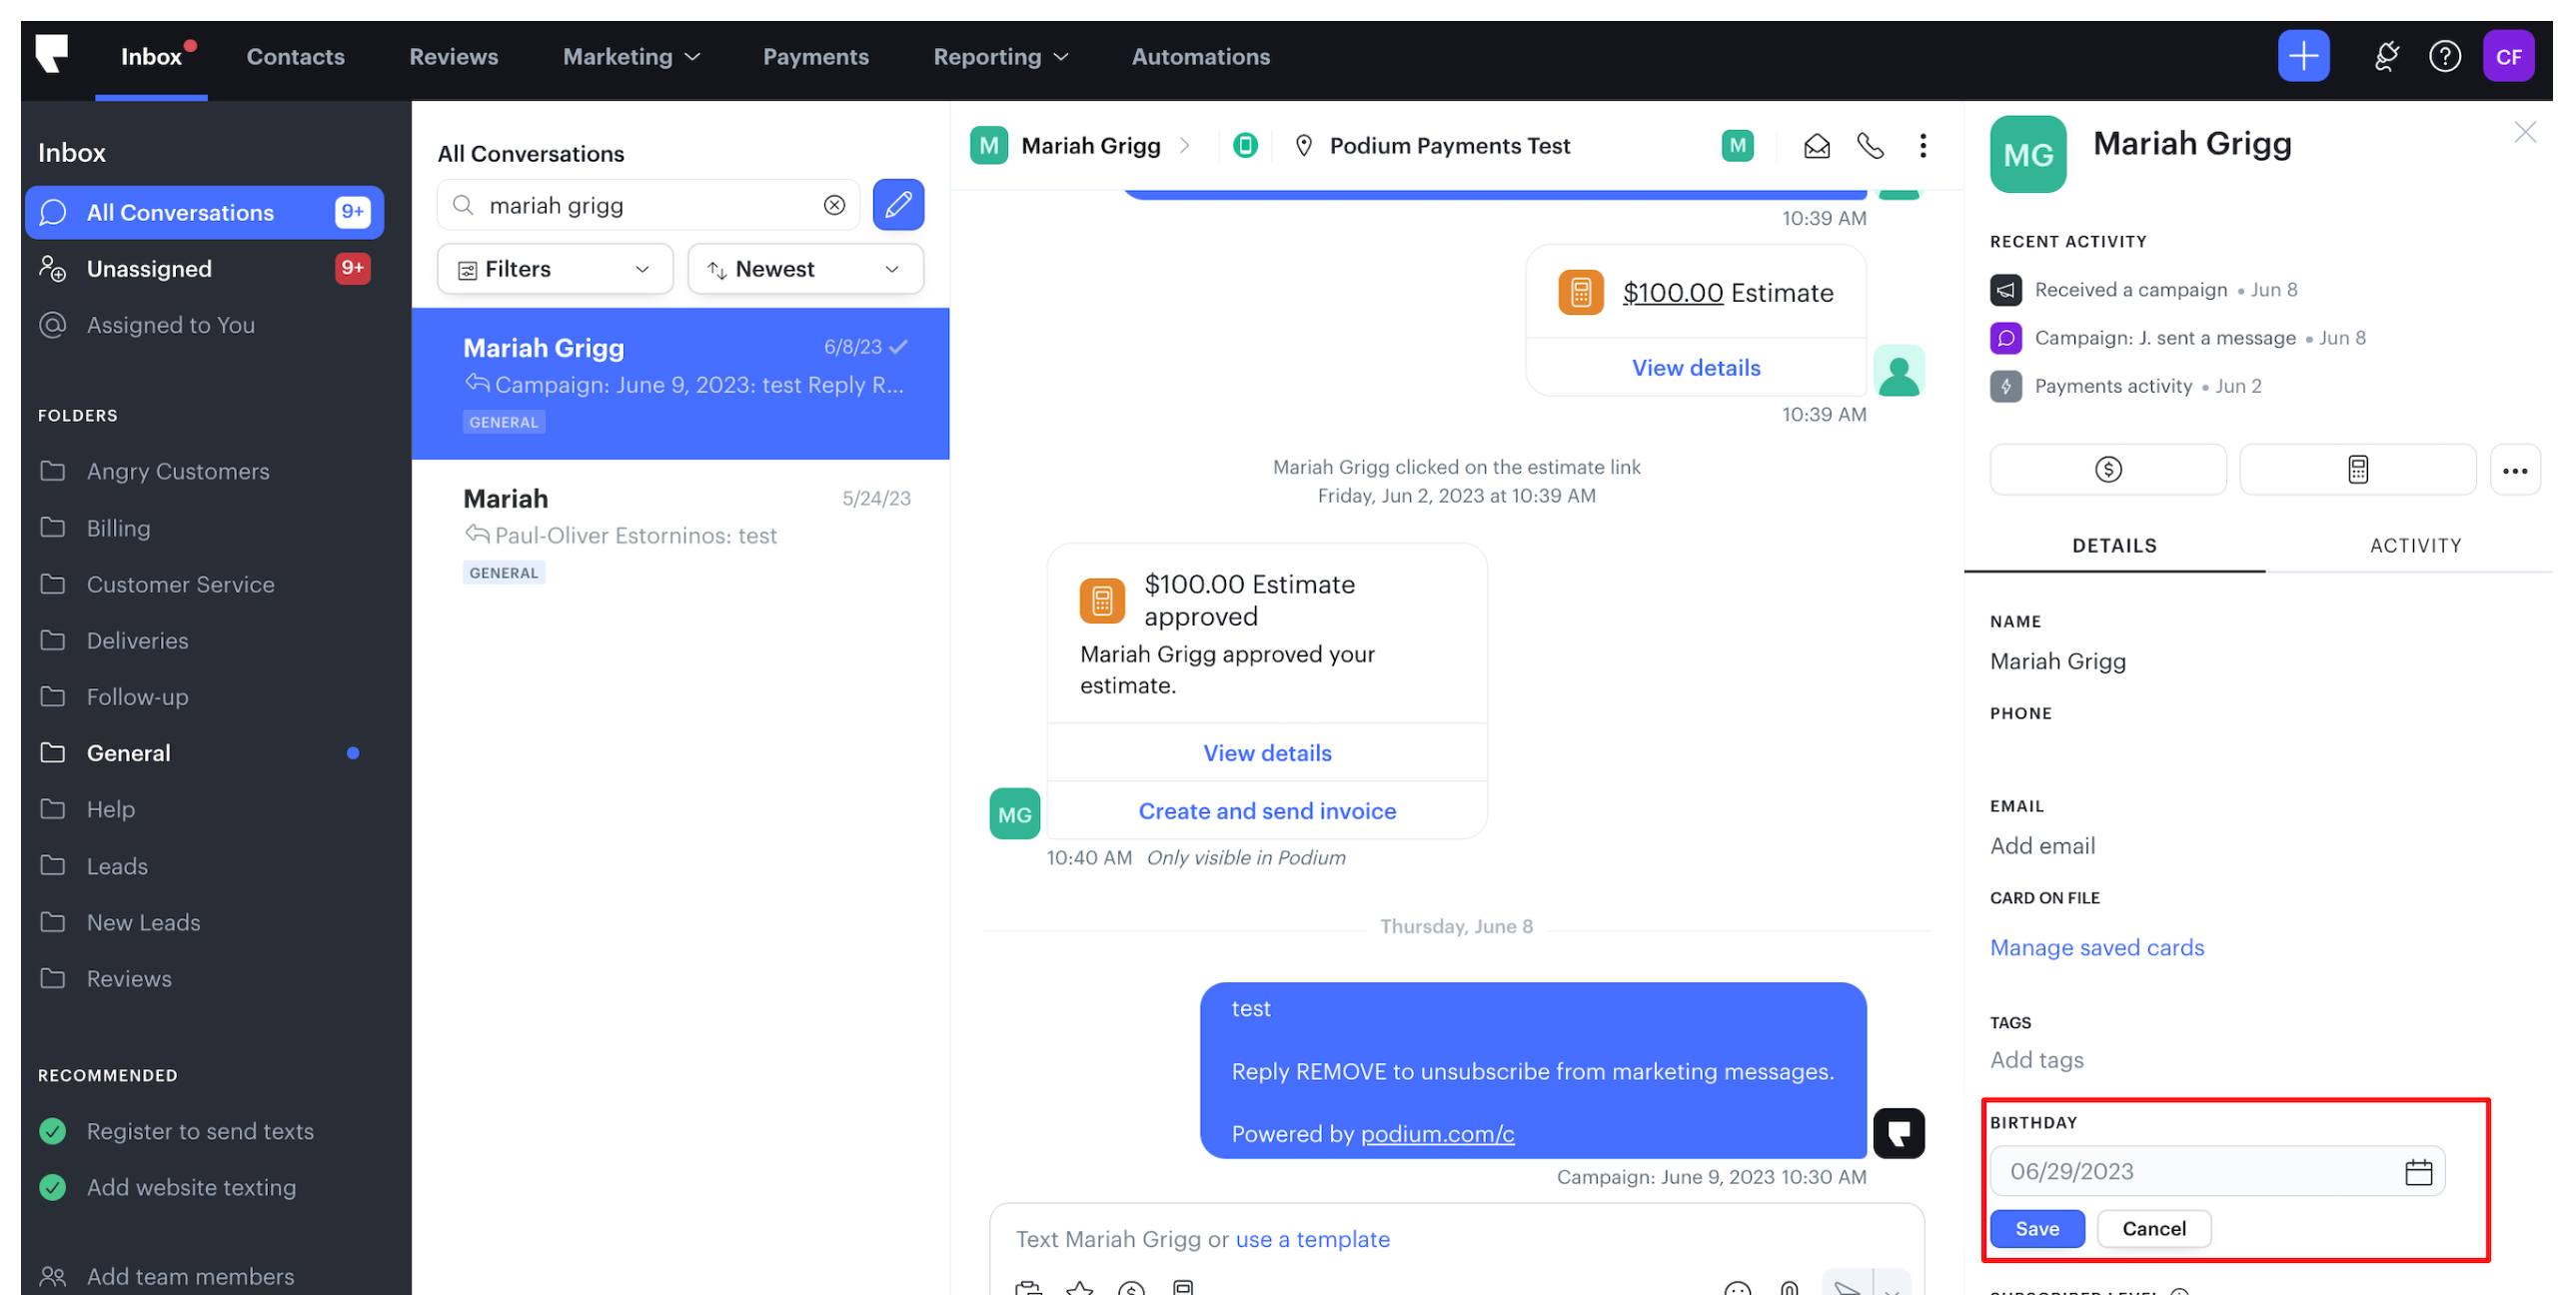Click Manage saved cards link
Image resolution: width=2576 pixels, height=1295 pixels.
pos(2097,947)
